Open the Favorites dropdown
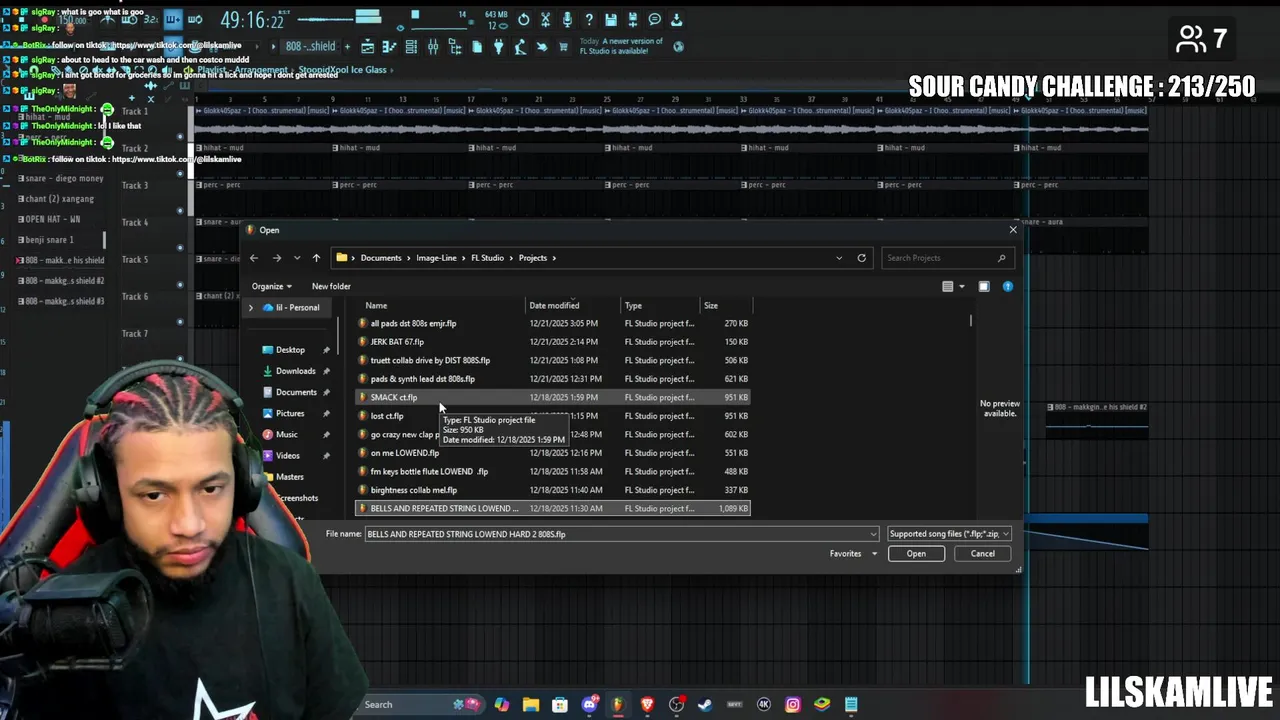The width and height of the screenshot is (1280, 720). [x=853, y=553]
